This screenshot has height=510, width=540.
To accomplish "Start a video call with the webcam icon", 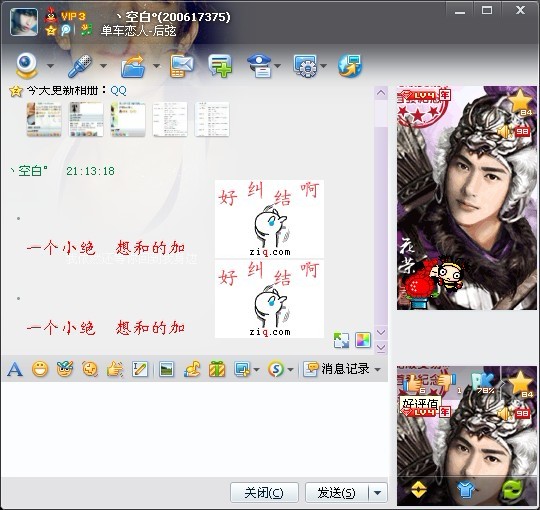I will click(x=27, y=65).
